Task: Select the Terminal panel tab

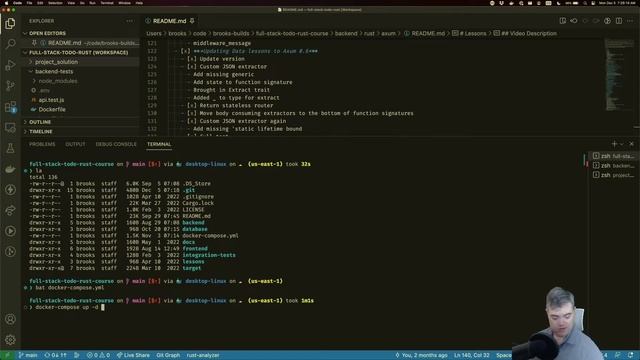Action: tap(159, 144)
